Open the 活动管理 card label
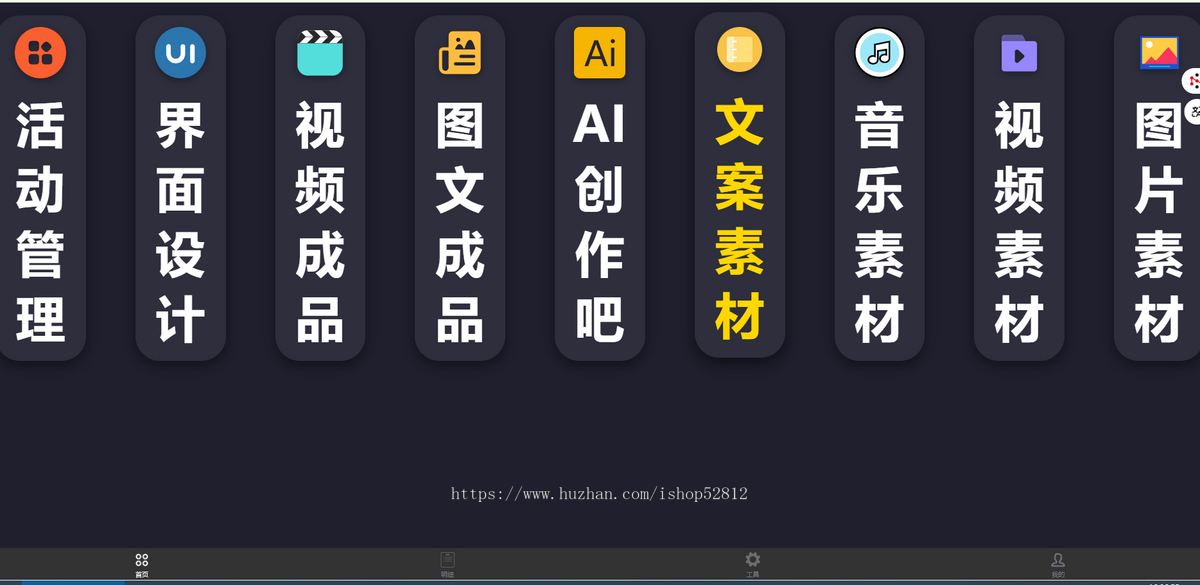Image resolution: width=1200 pixels, height=585 pixels. [40, 222]
